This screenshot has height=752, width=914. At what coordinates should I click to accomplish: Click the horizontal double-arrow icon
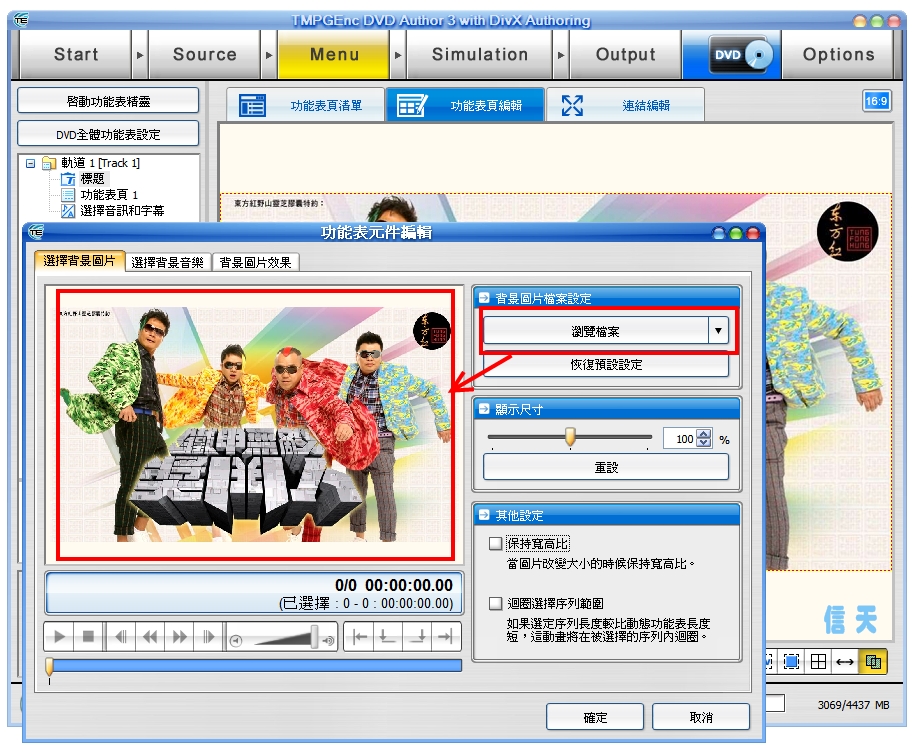[x=845, y=661]
